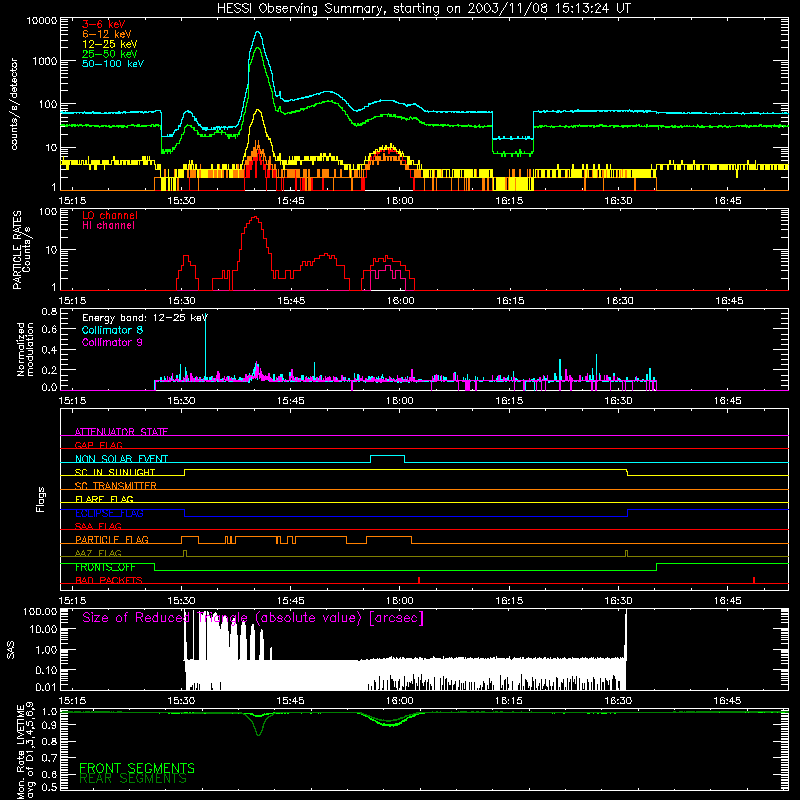This screenshot has height=800, width=800.
Task: Click the 100.00 tick on the SAS axis
Action: 40,611
